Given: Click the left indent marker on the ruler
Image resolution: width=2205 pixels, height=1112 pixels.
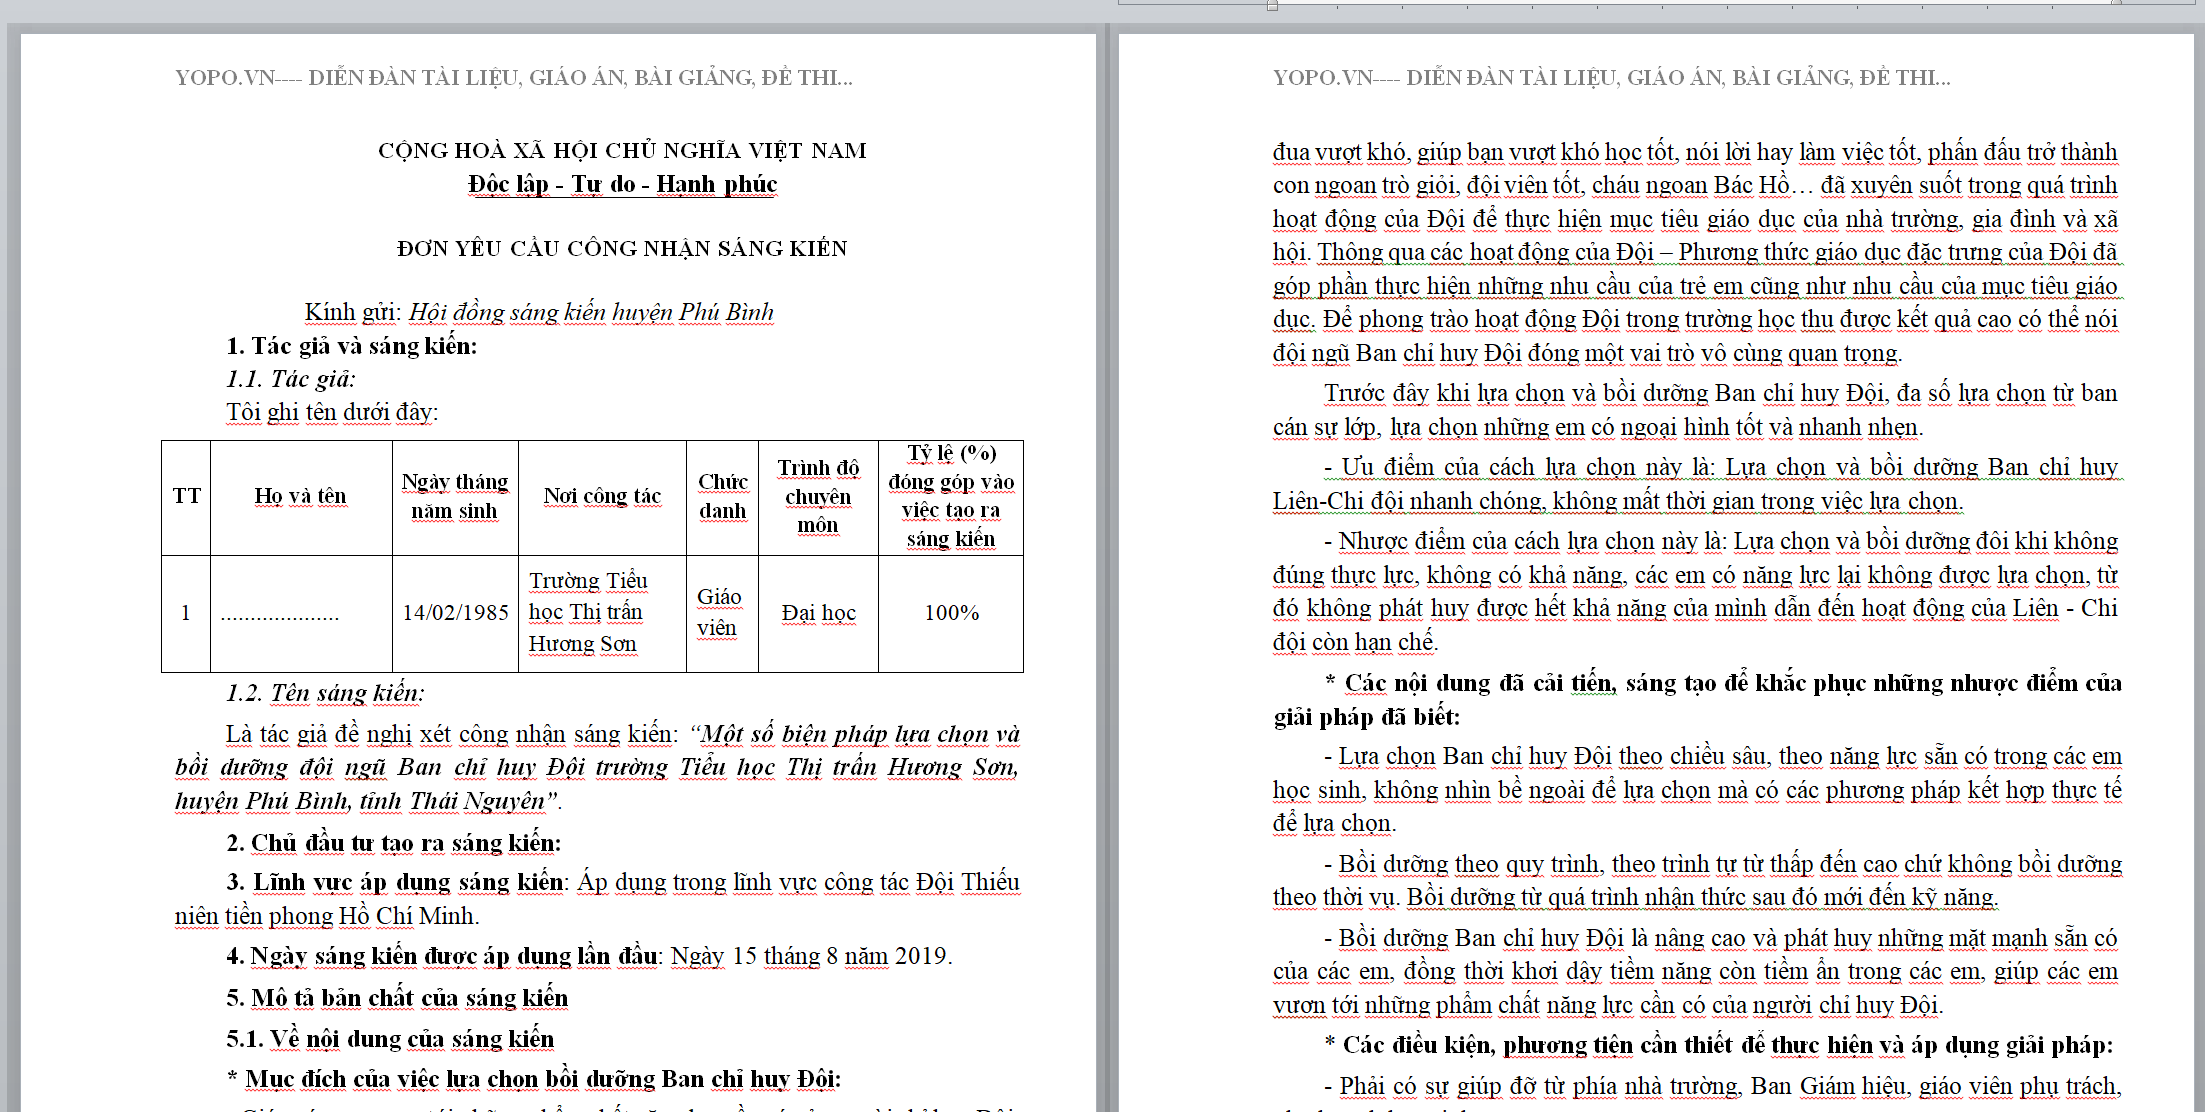Looking at the screenshot, I should click(1272, 5).
